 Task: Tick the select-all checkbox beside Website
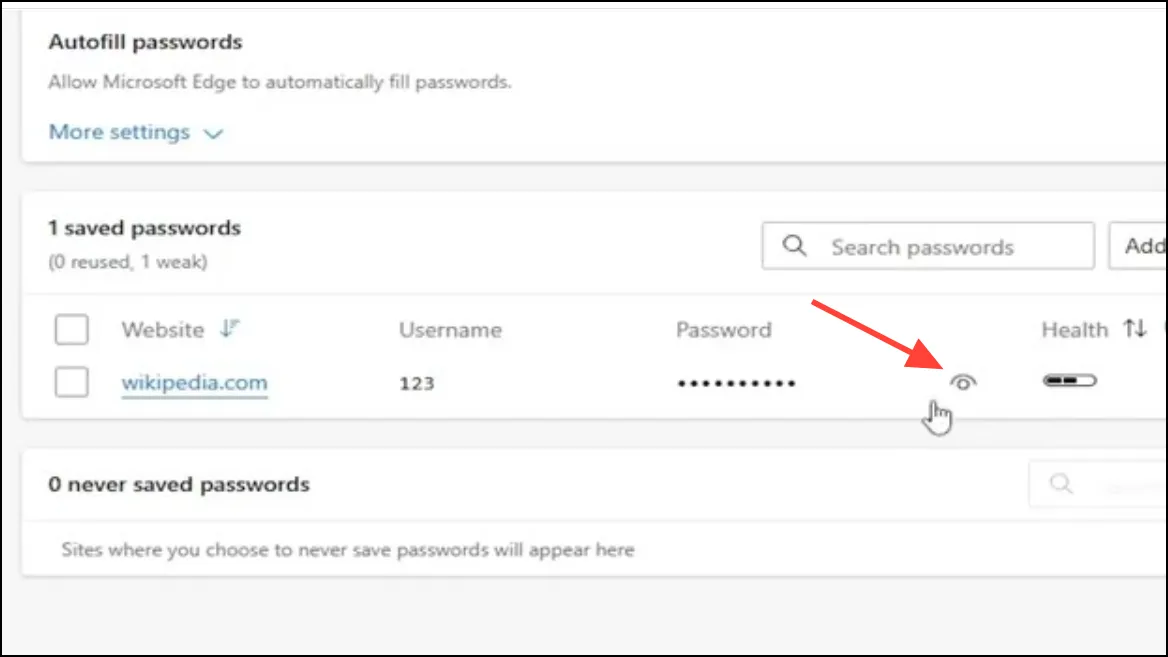pos(72,329)
